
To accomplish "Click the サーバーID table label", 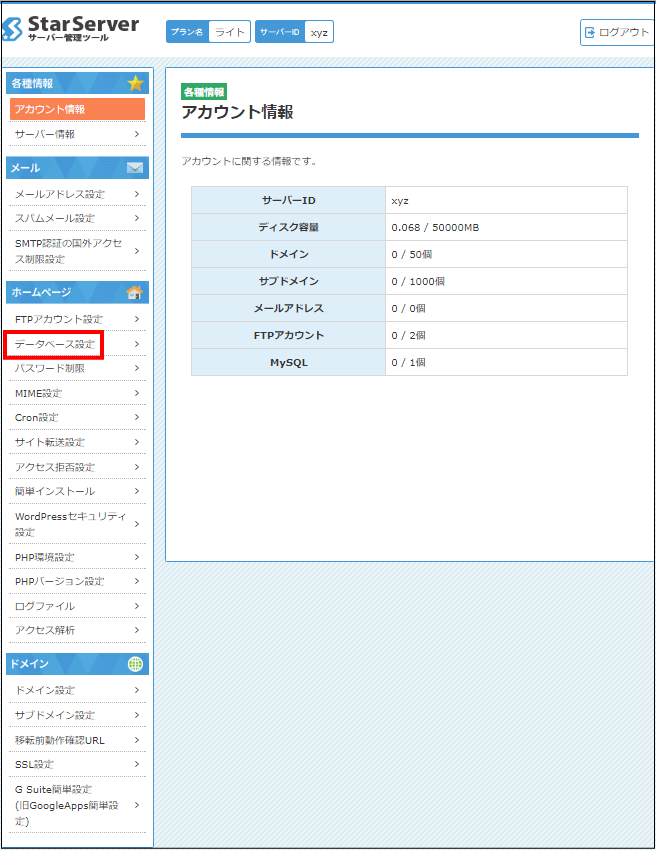I will pyautogui.click(x=288, y=201).
